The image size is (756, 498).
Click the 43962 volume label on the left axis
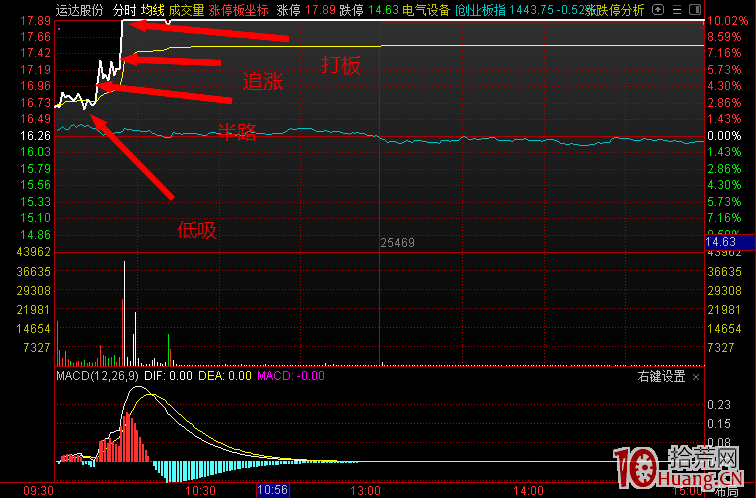tap(33, 252)
